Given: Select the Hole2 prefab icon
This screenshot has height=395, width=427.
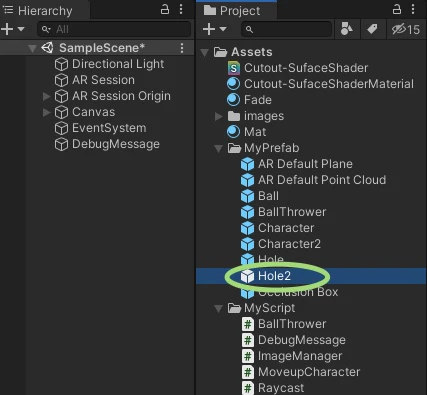Looking at the screenshot, I should 247,276.
